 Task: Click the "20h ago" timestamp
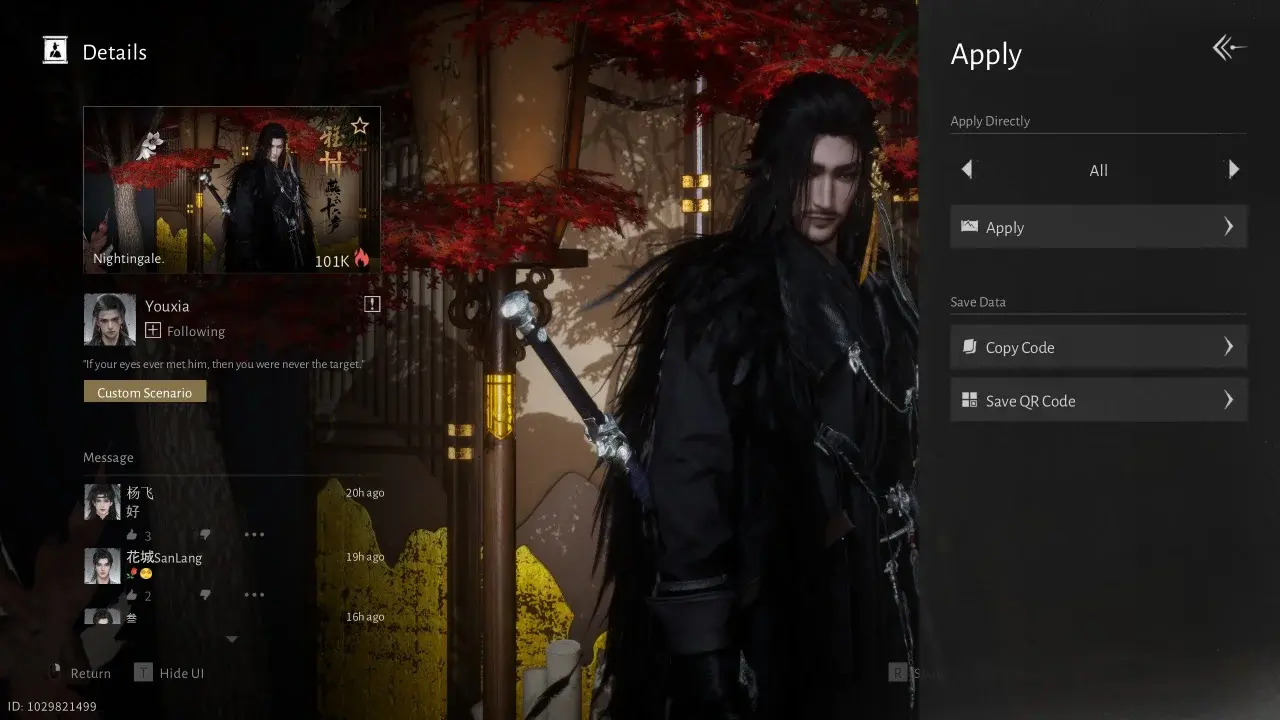point(365,493)
